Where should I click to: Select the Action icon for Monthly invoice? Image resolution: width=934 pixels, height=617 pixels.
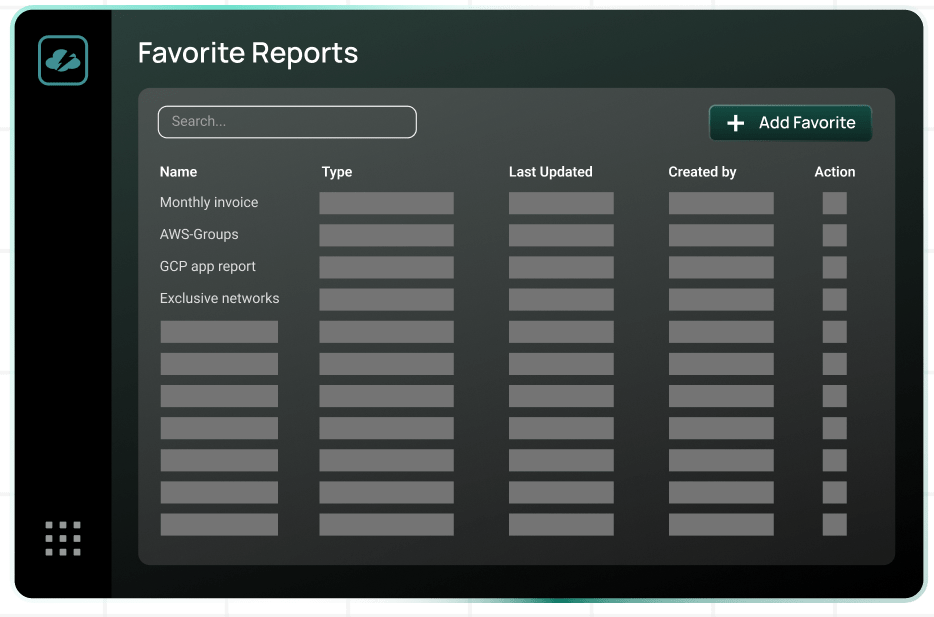pyautogui.click(x=835, y=202)
